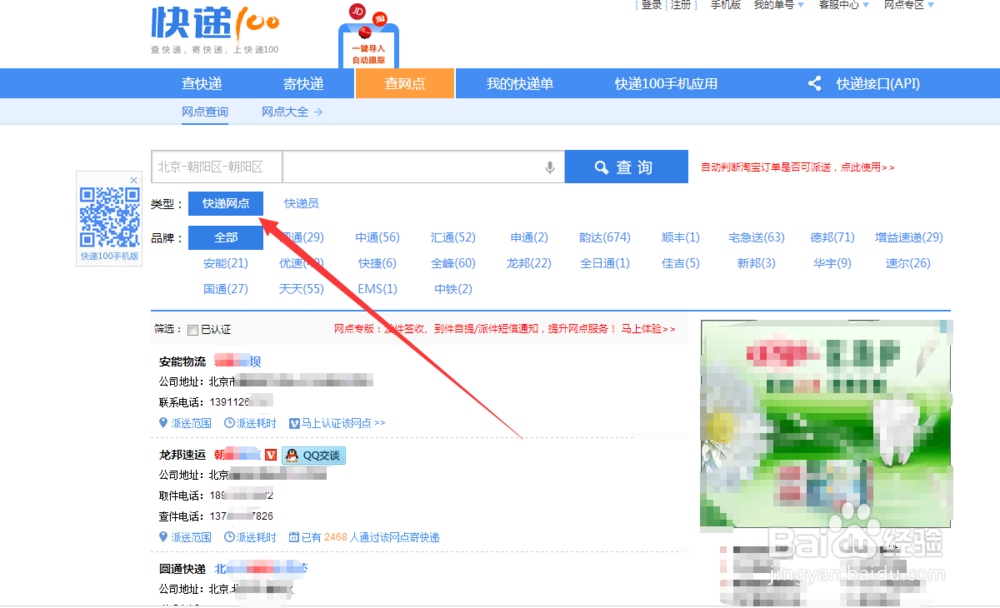Click the red 自动判断淘宝订单 link

[797, 167]
